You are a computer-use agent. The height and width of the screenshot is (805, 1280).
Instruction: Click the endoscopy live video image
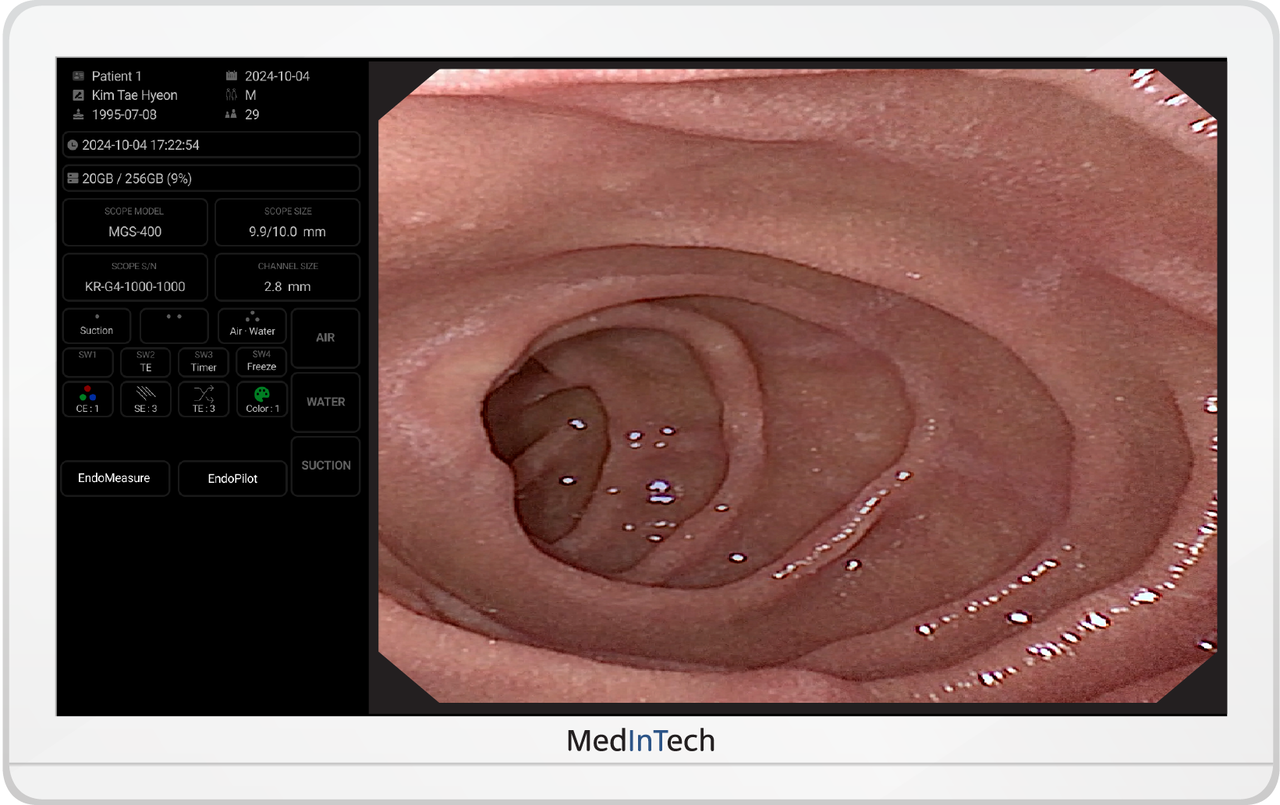[797, 385]
